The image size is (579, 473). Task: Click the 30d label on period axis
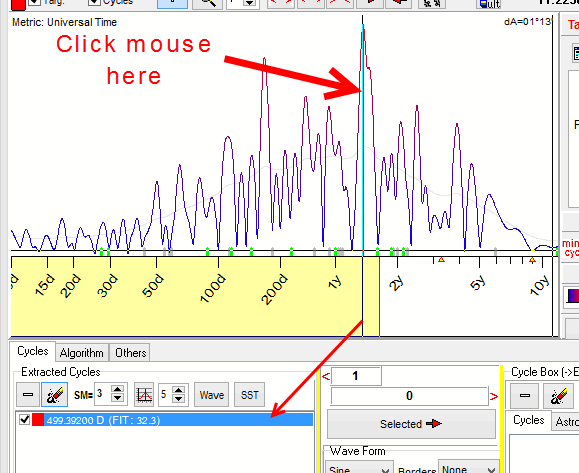pyautogui.click(x=107, y=285)
